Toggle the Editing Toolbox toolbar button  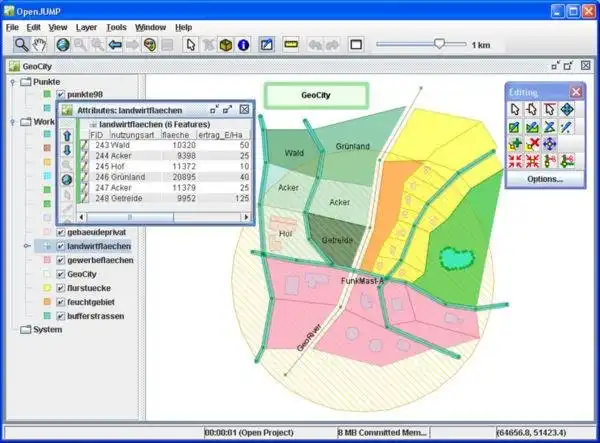[x=267, y=45]
